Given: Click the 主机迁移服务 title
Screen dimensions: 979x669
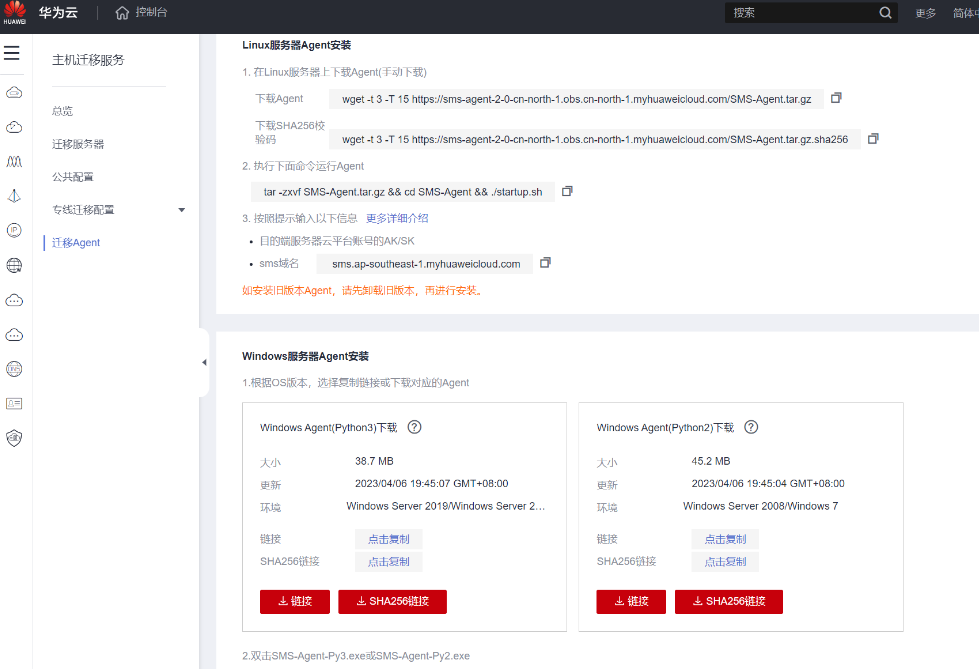Looking at the screenshot, I should point(88,60).
